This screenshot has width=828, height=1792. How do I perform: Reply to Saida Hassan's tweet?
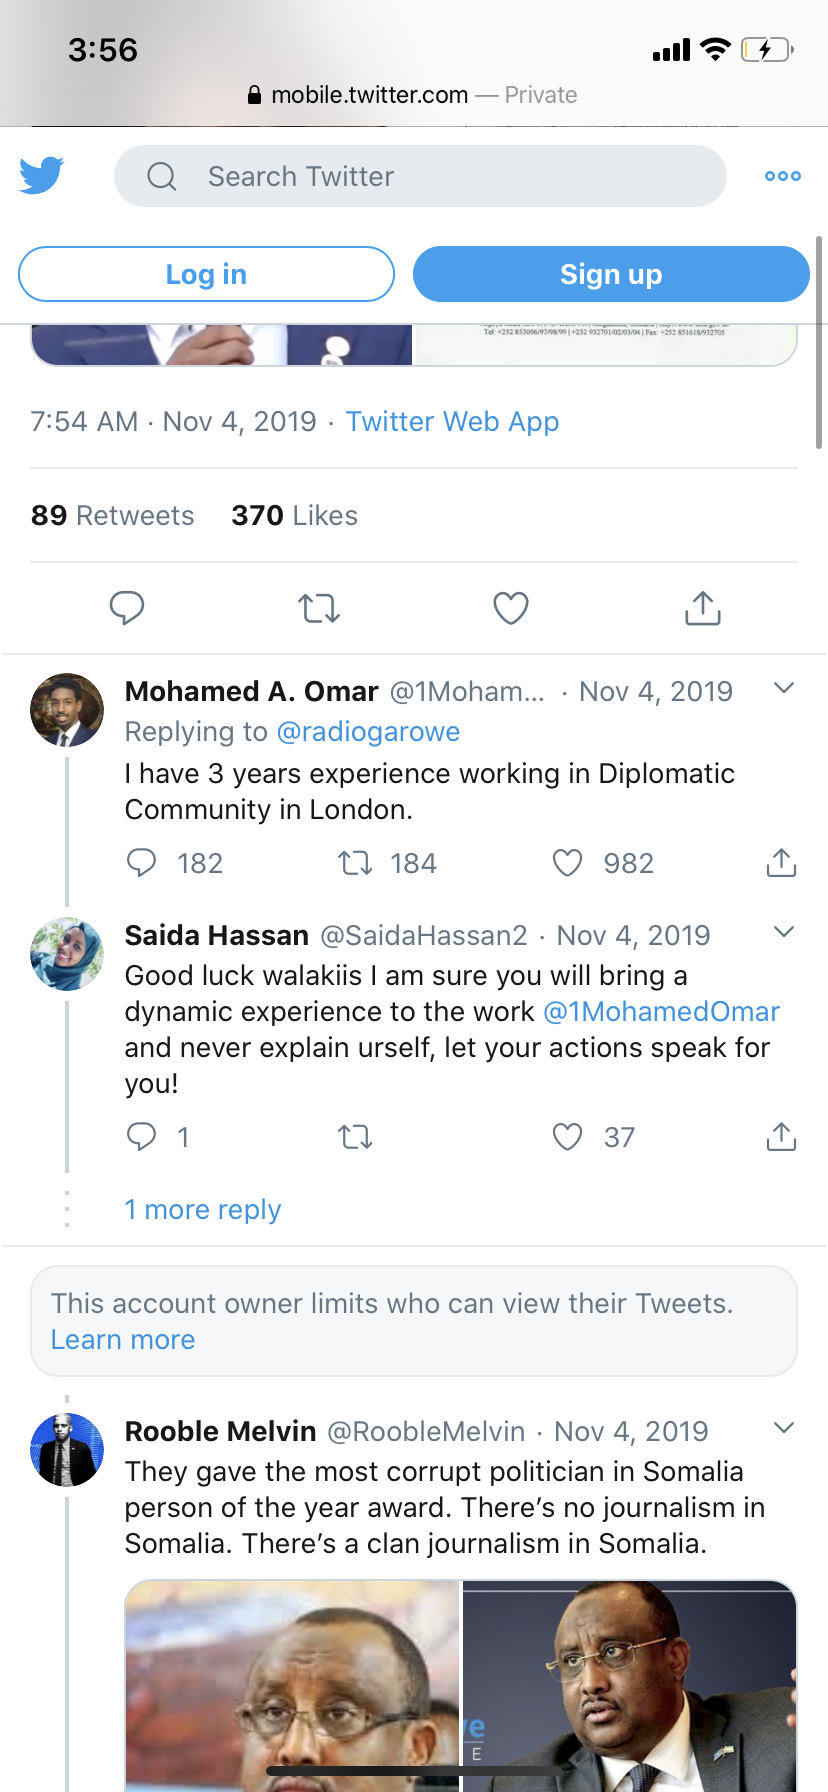141,1137
